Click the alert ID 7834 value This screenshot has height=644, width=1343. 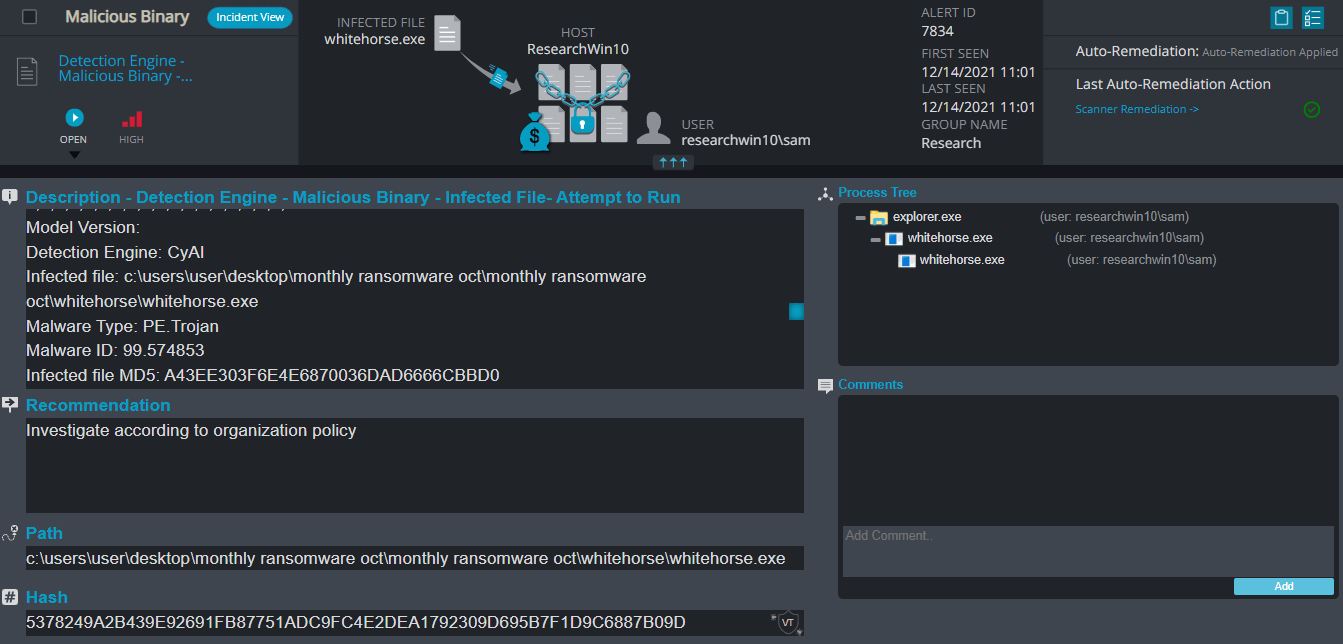(937, 31)
